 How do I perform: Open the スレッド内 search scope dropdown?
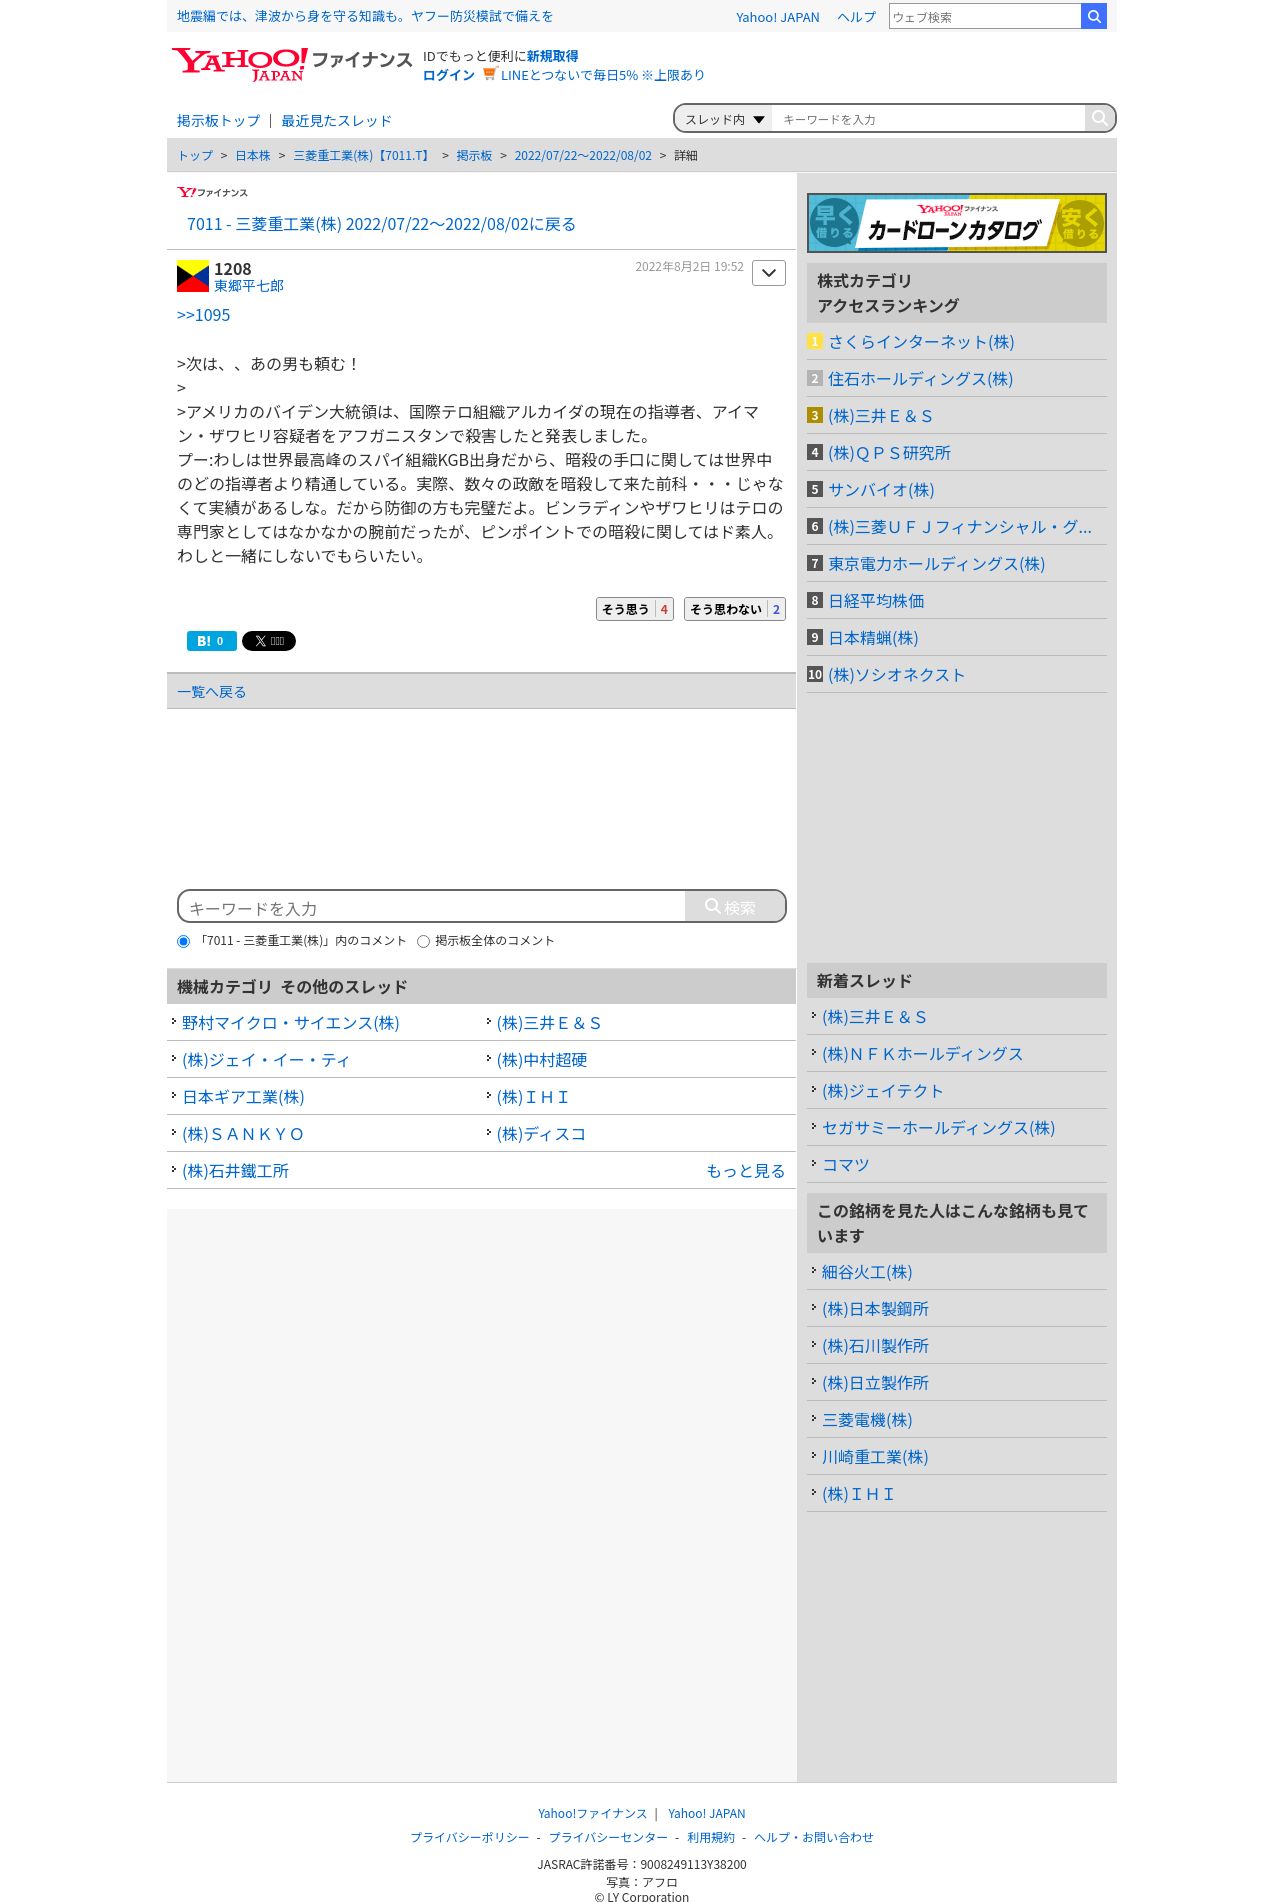click(725, 119)
